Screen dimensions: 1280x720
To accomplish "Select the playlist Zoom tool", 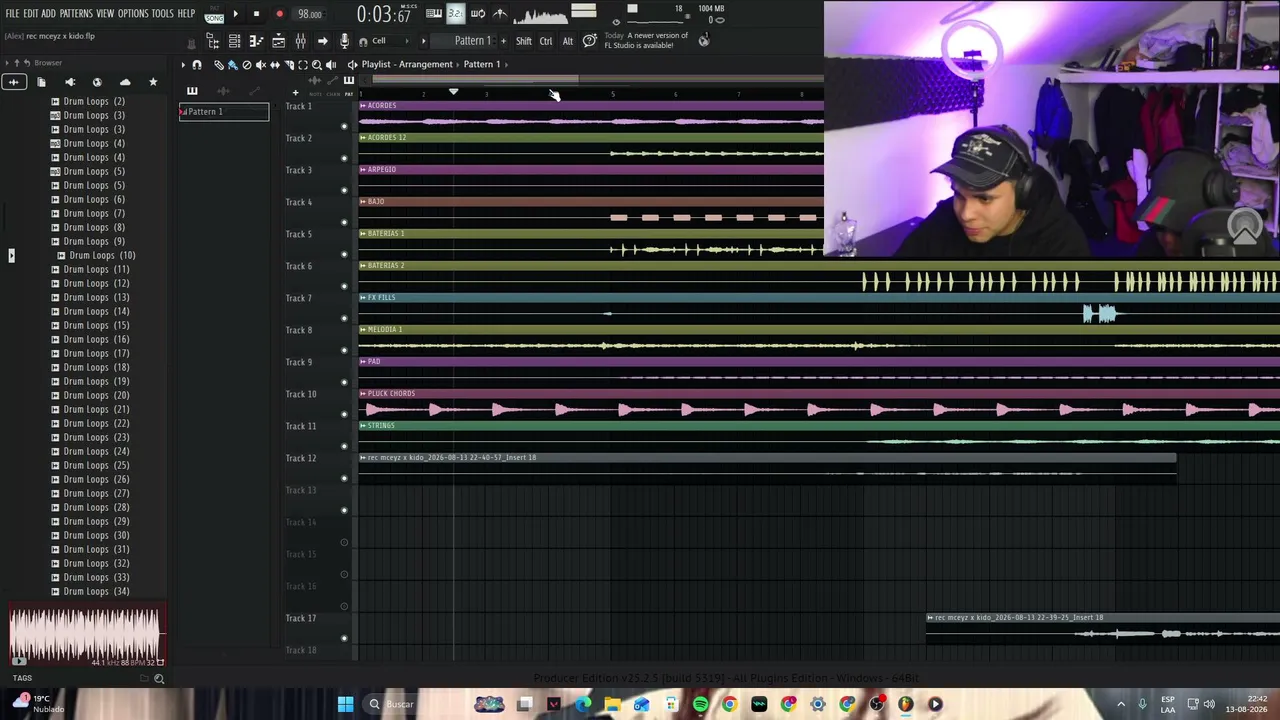I will [317, 65].
